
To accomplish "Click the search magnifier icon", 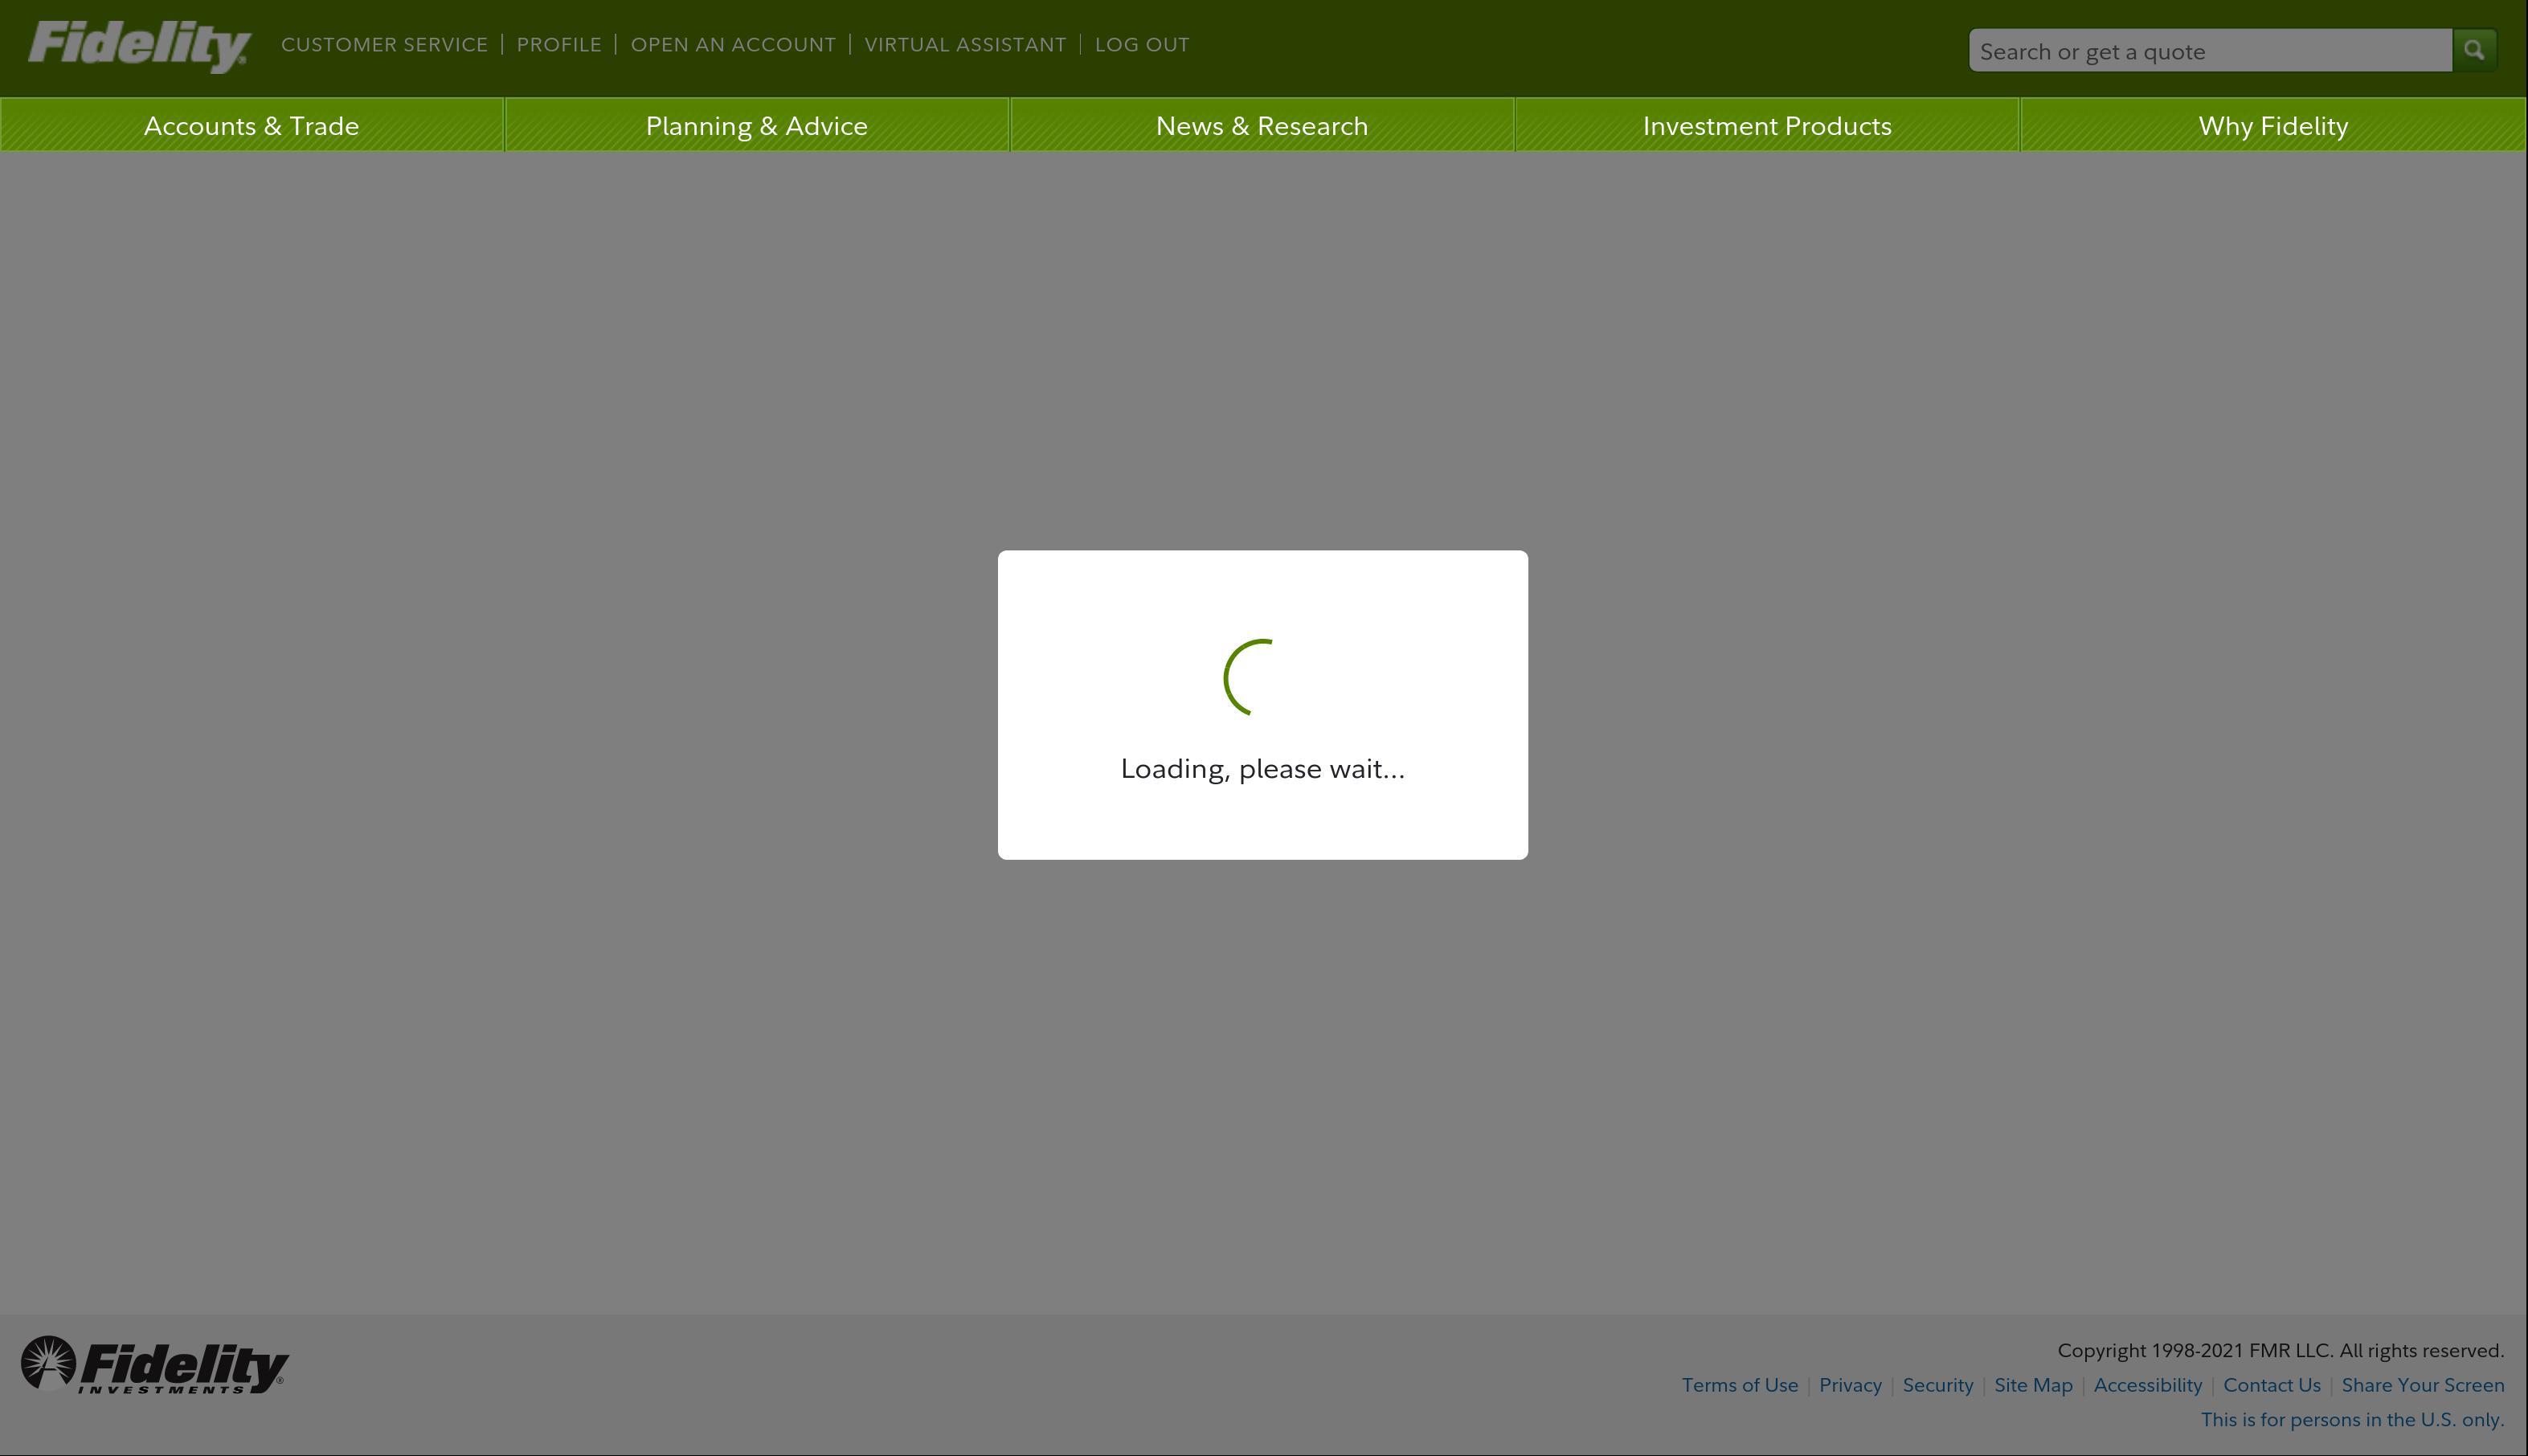I will [x=2474, y=48].
